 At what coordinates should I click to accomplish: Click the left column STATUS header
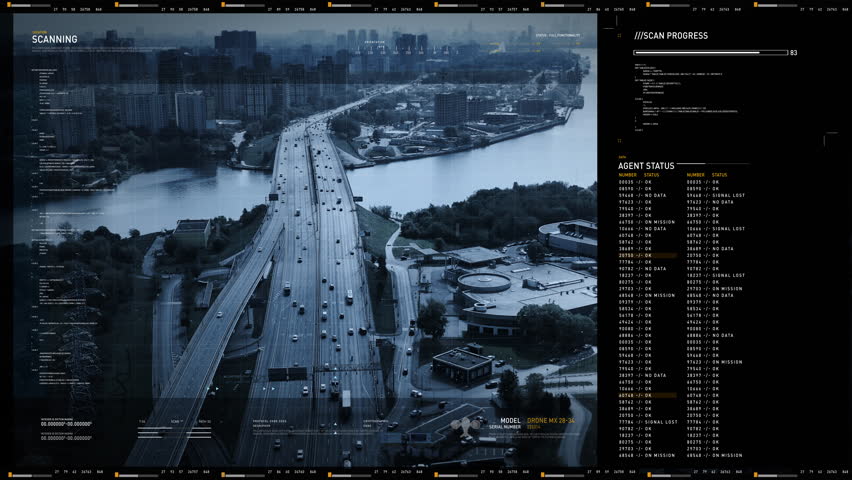pos(651,175)
